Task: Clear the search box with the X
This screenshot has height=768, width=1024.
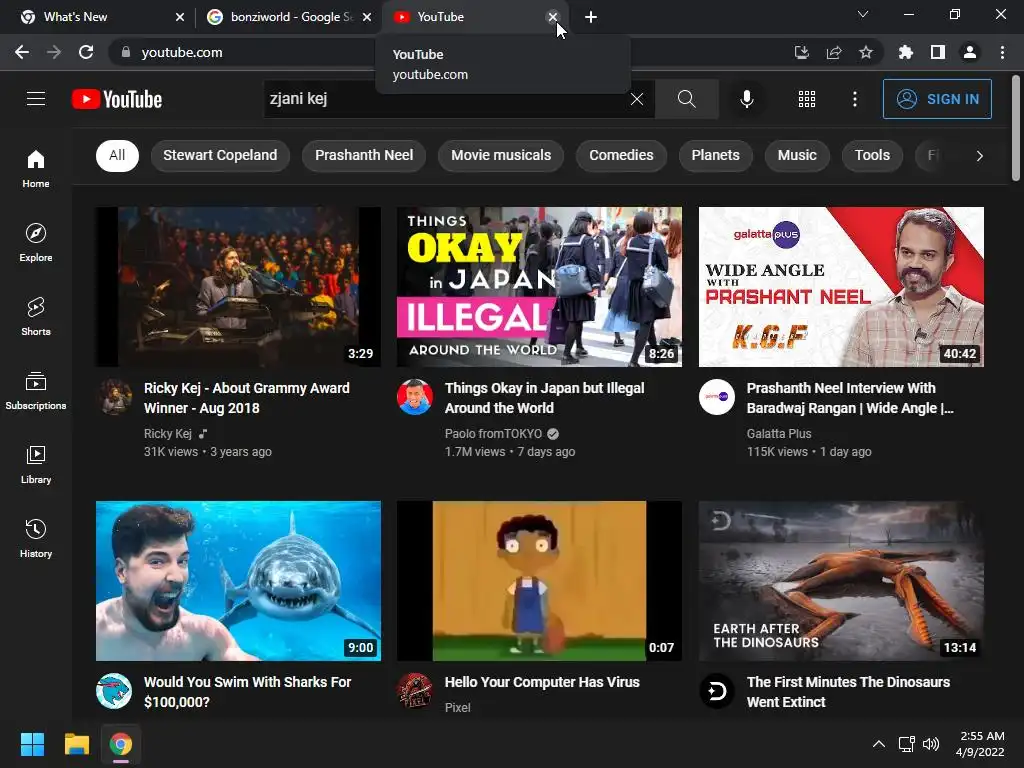Action: click(637, 99)
